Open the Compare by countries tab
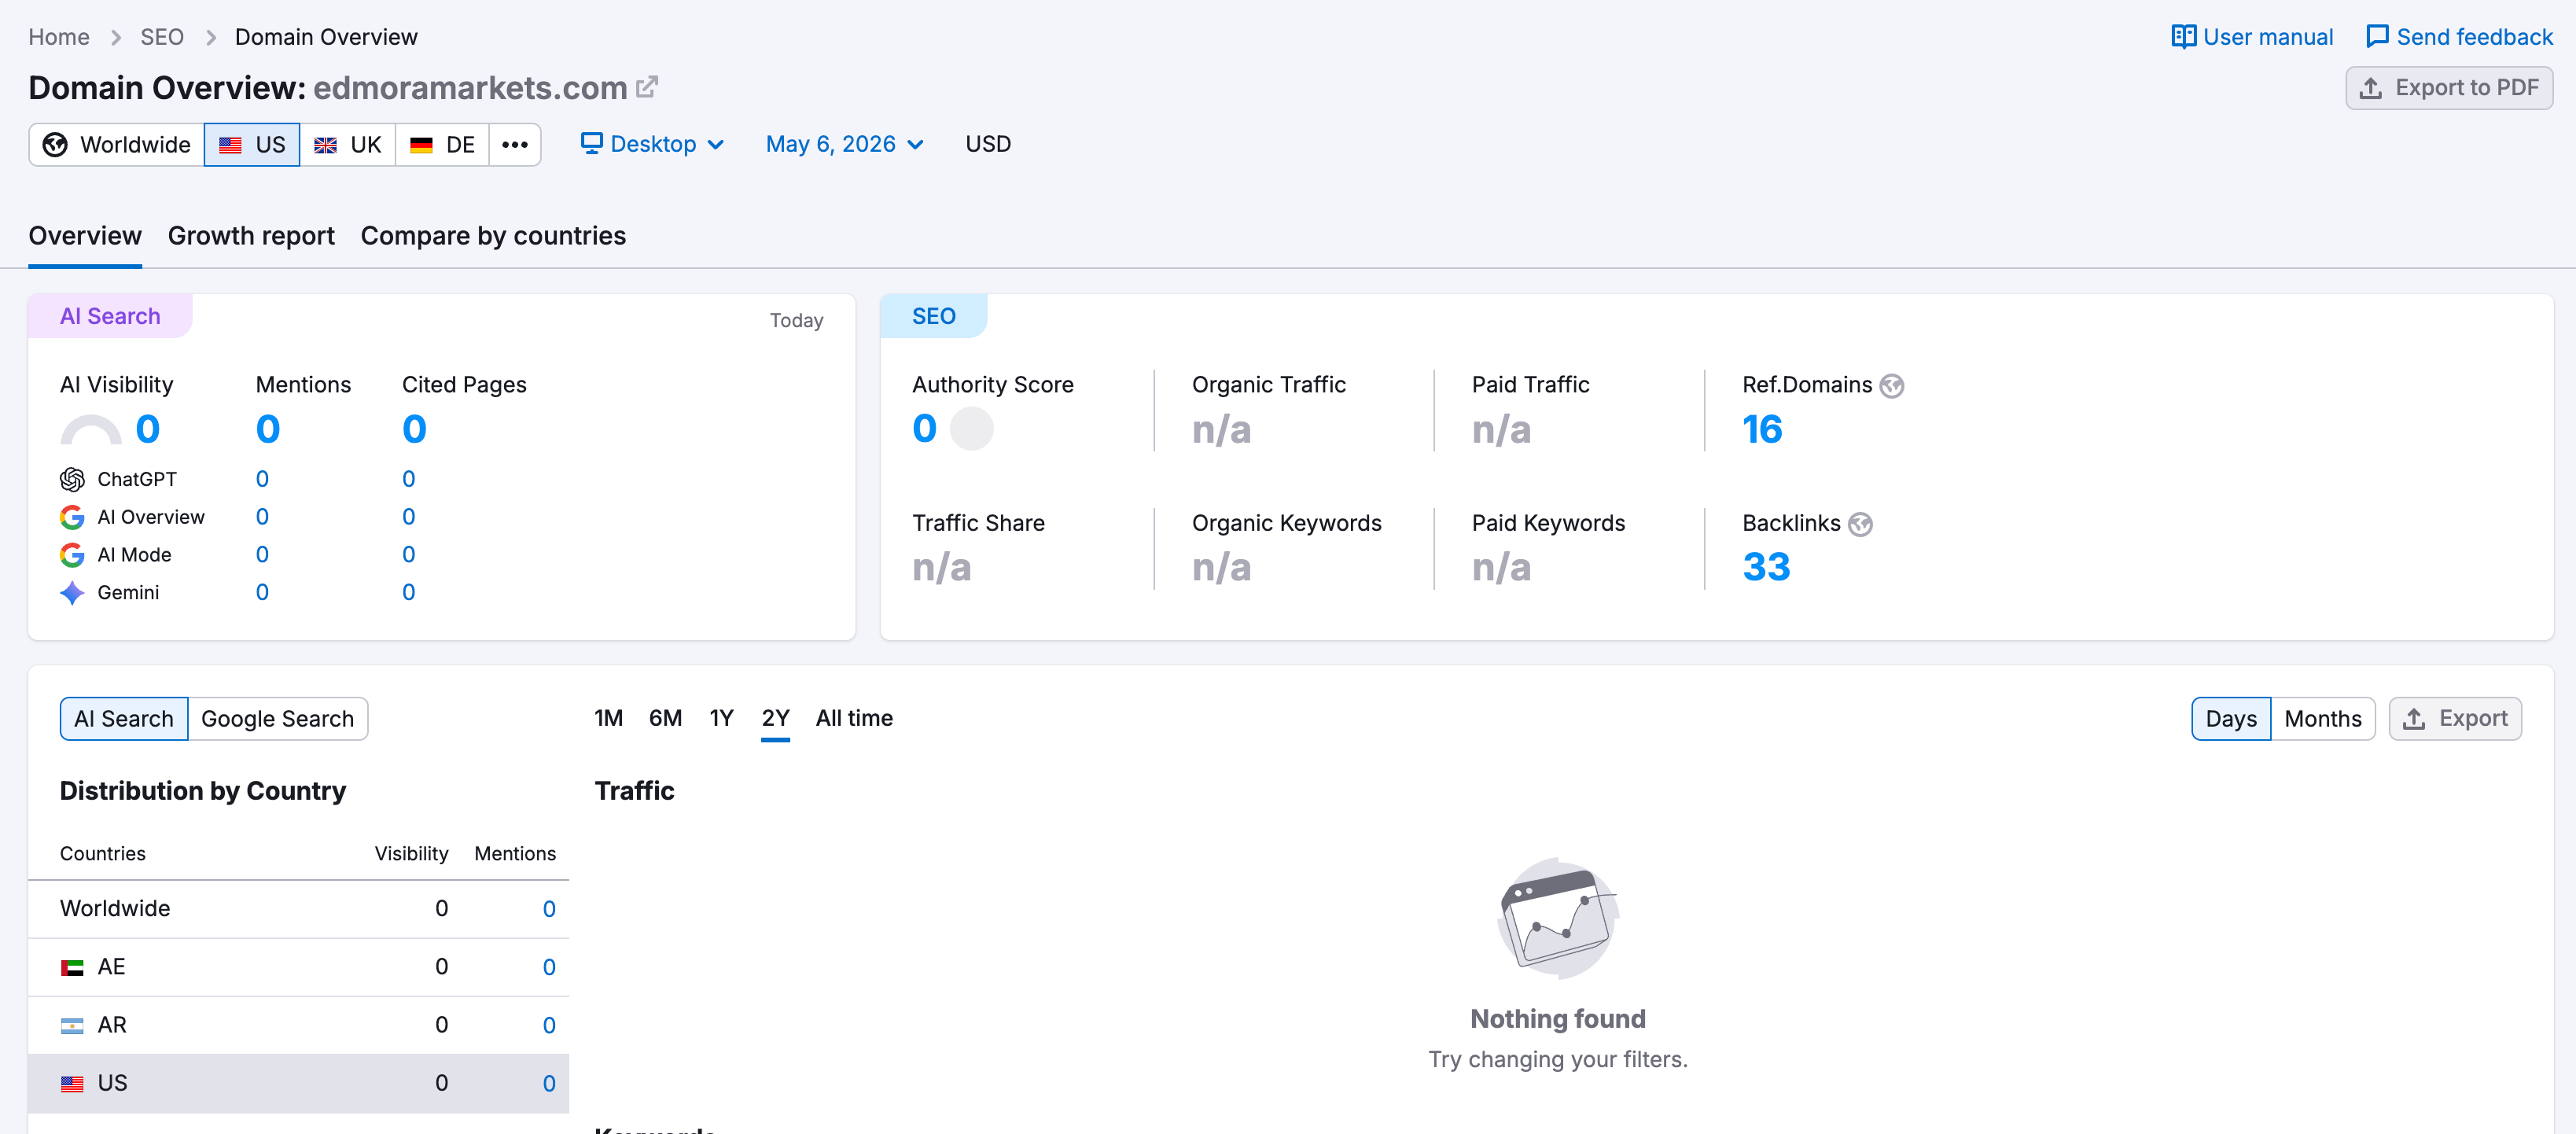The height and width of the screenshot is (1134, 2576). coord(493,236)
